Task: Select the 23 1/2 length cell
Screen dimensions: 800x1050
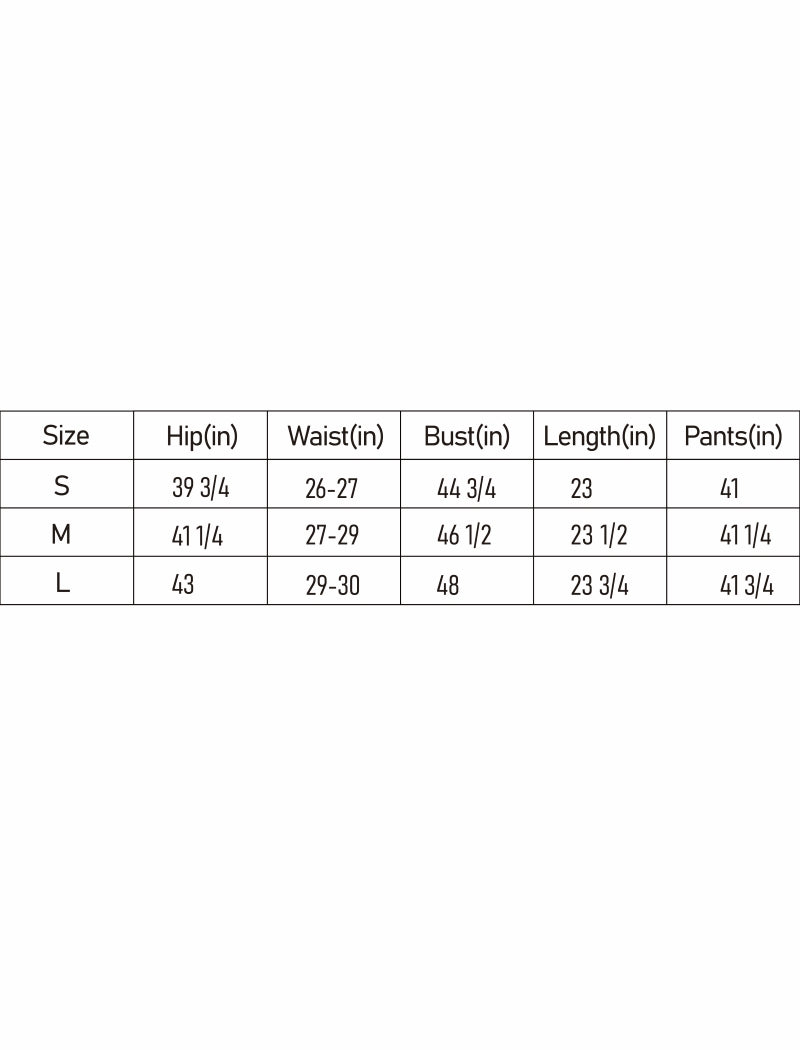Action: 599,536
